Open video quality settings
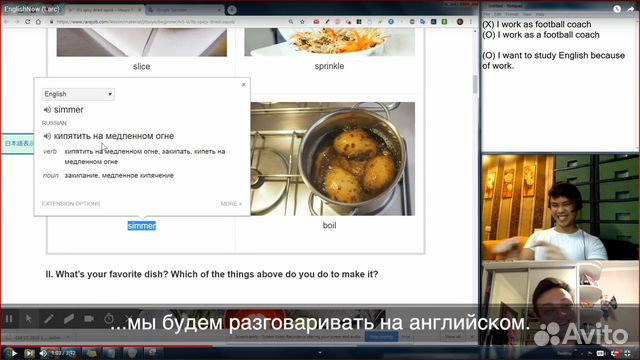Image resolution: width=640 pixels, height=360 pixels. (615, 353)
